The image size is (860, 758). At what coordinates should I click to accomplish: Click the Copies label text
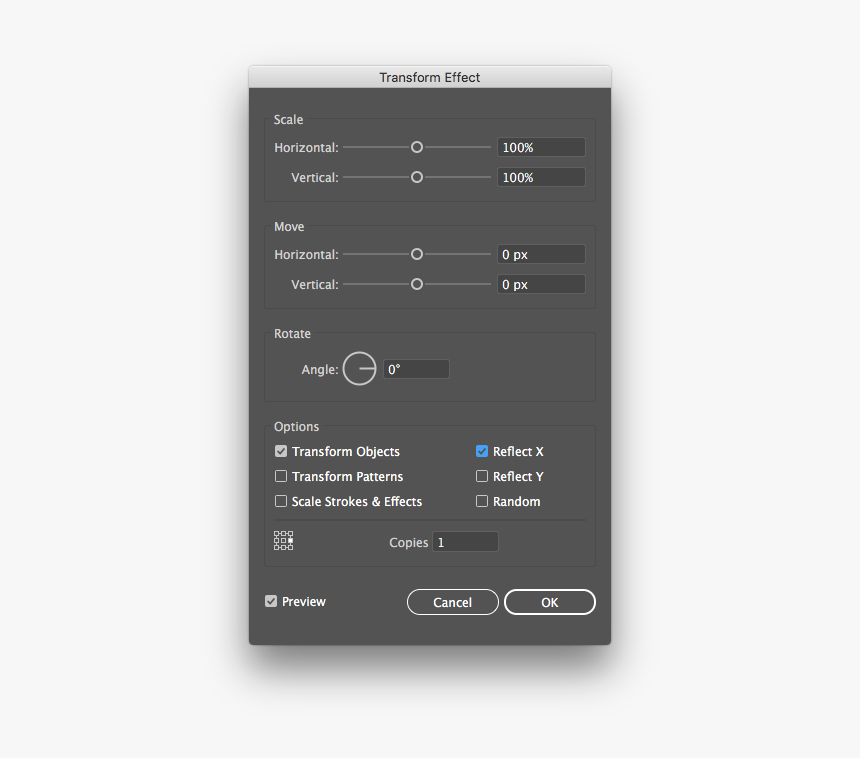(409, 542)
